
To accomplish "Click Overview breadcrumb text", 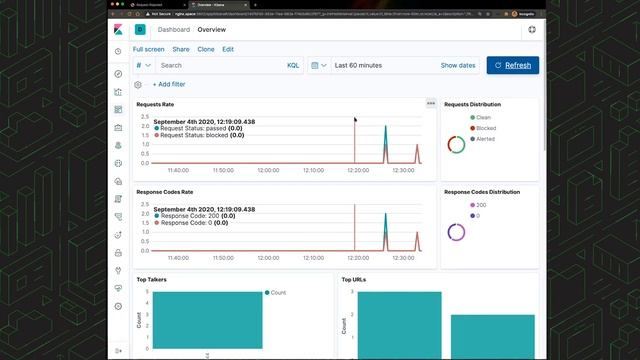I will pyautogui.click(x=211, y=29).
